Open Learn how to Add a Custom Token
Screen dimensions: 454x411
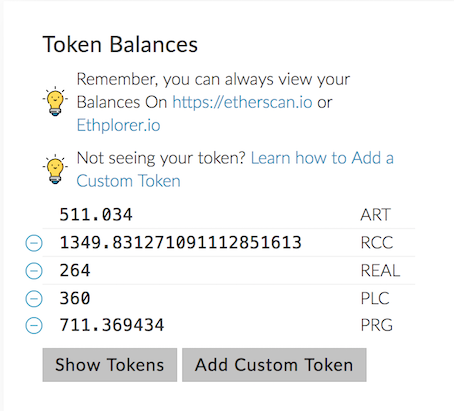tap(235, 169)
